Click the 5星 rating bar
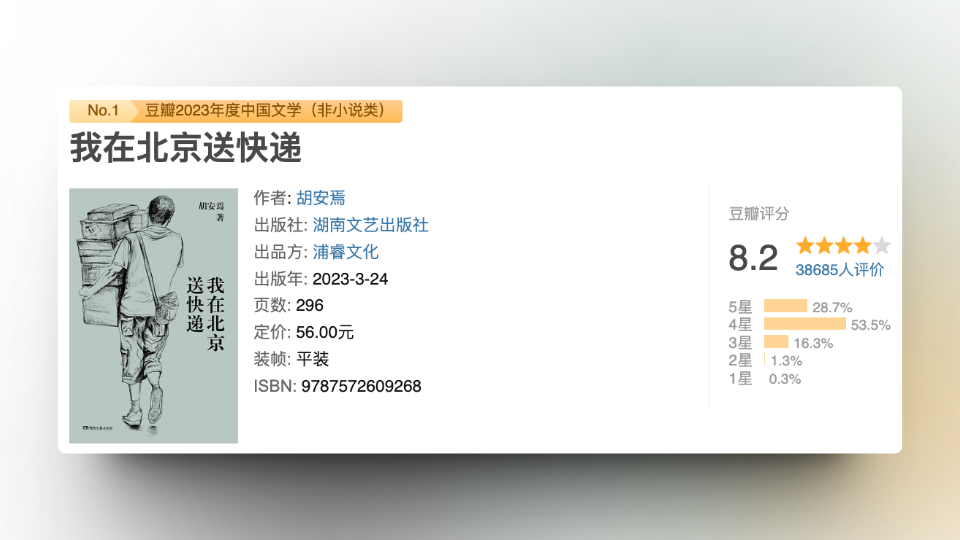 click(x=785, y=306)
